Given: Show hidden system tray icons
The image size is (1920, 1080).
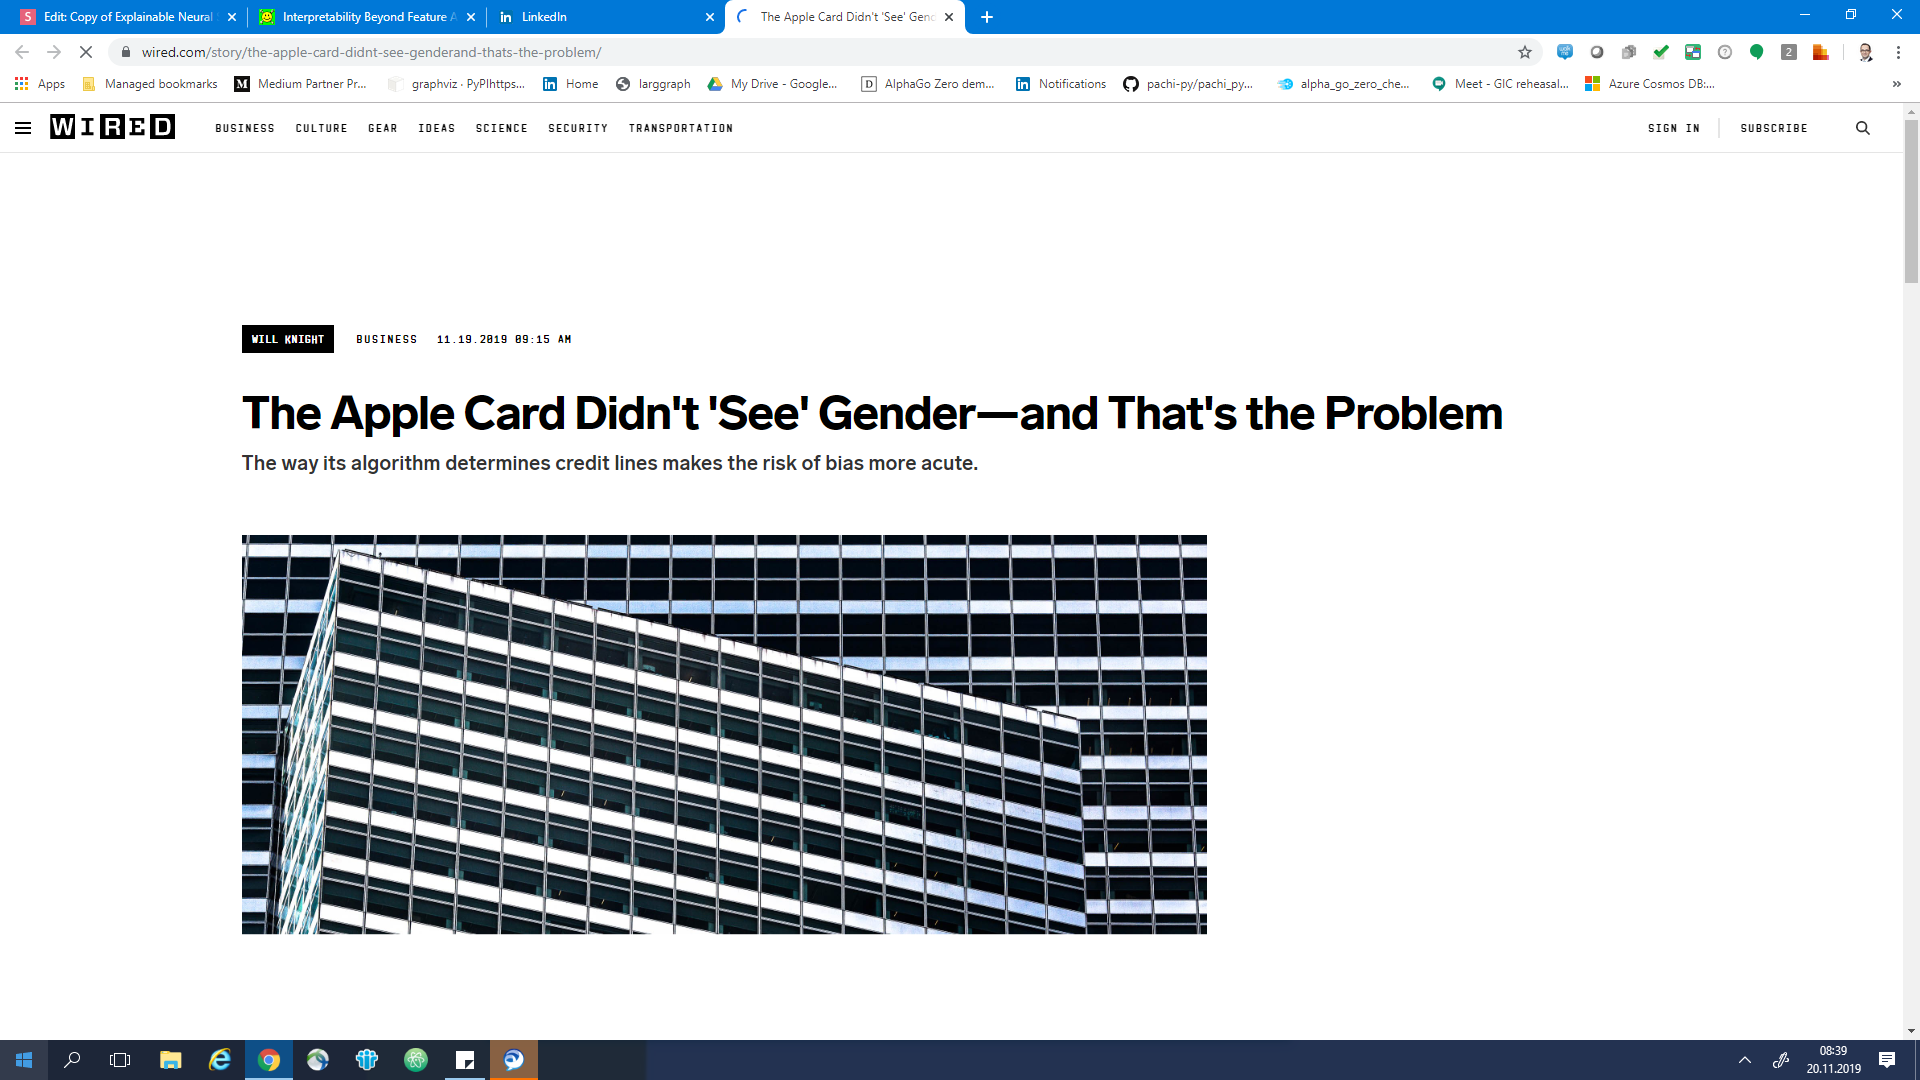Looking at the screenshot, I should tap(1744, 1060).
